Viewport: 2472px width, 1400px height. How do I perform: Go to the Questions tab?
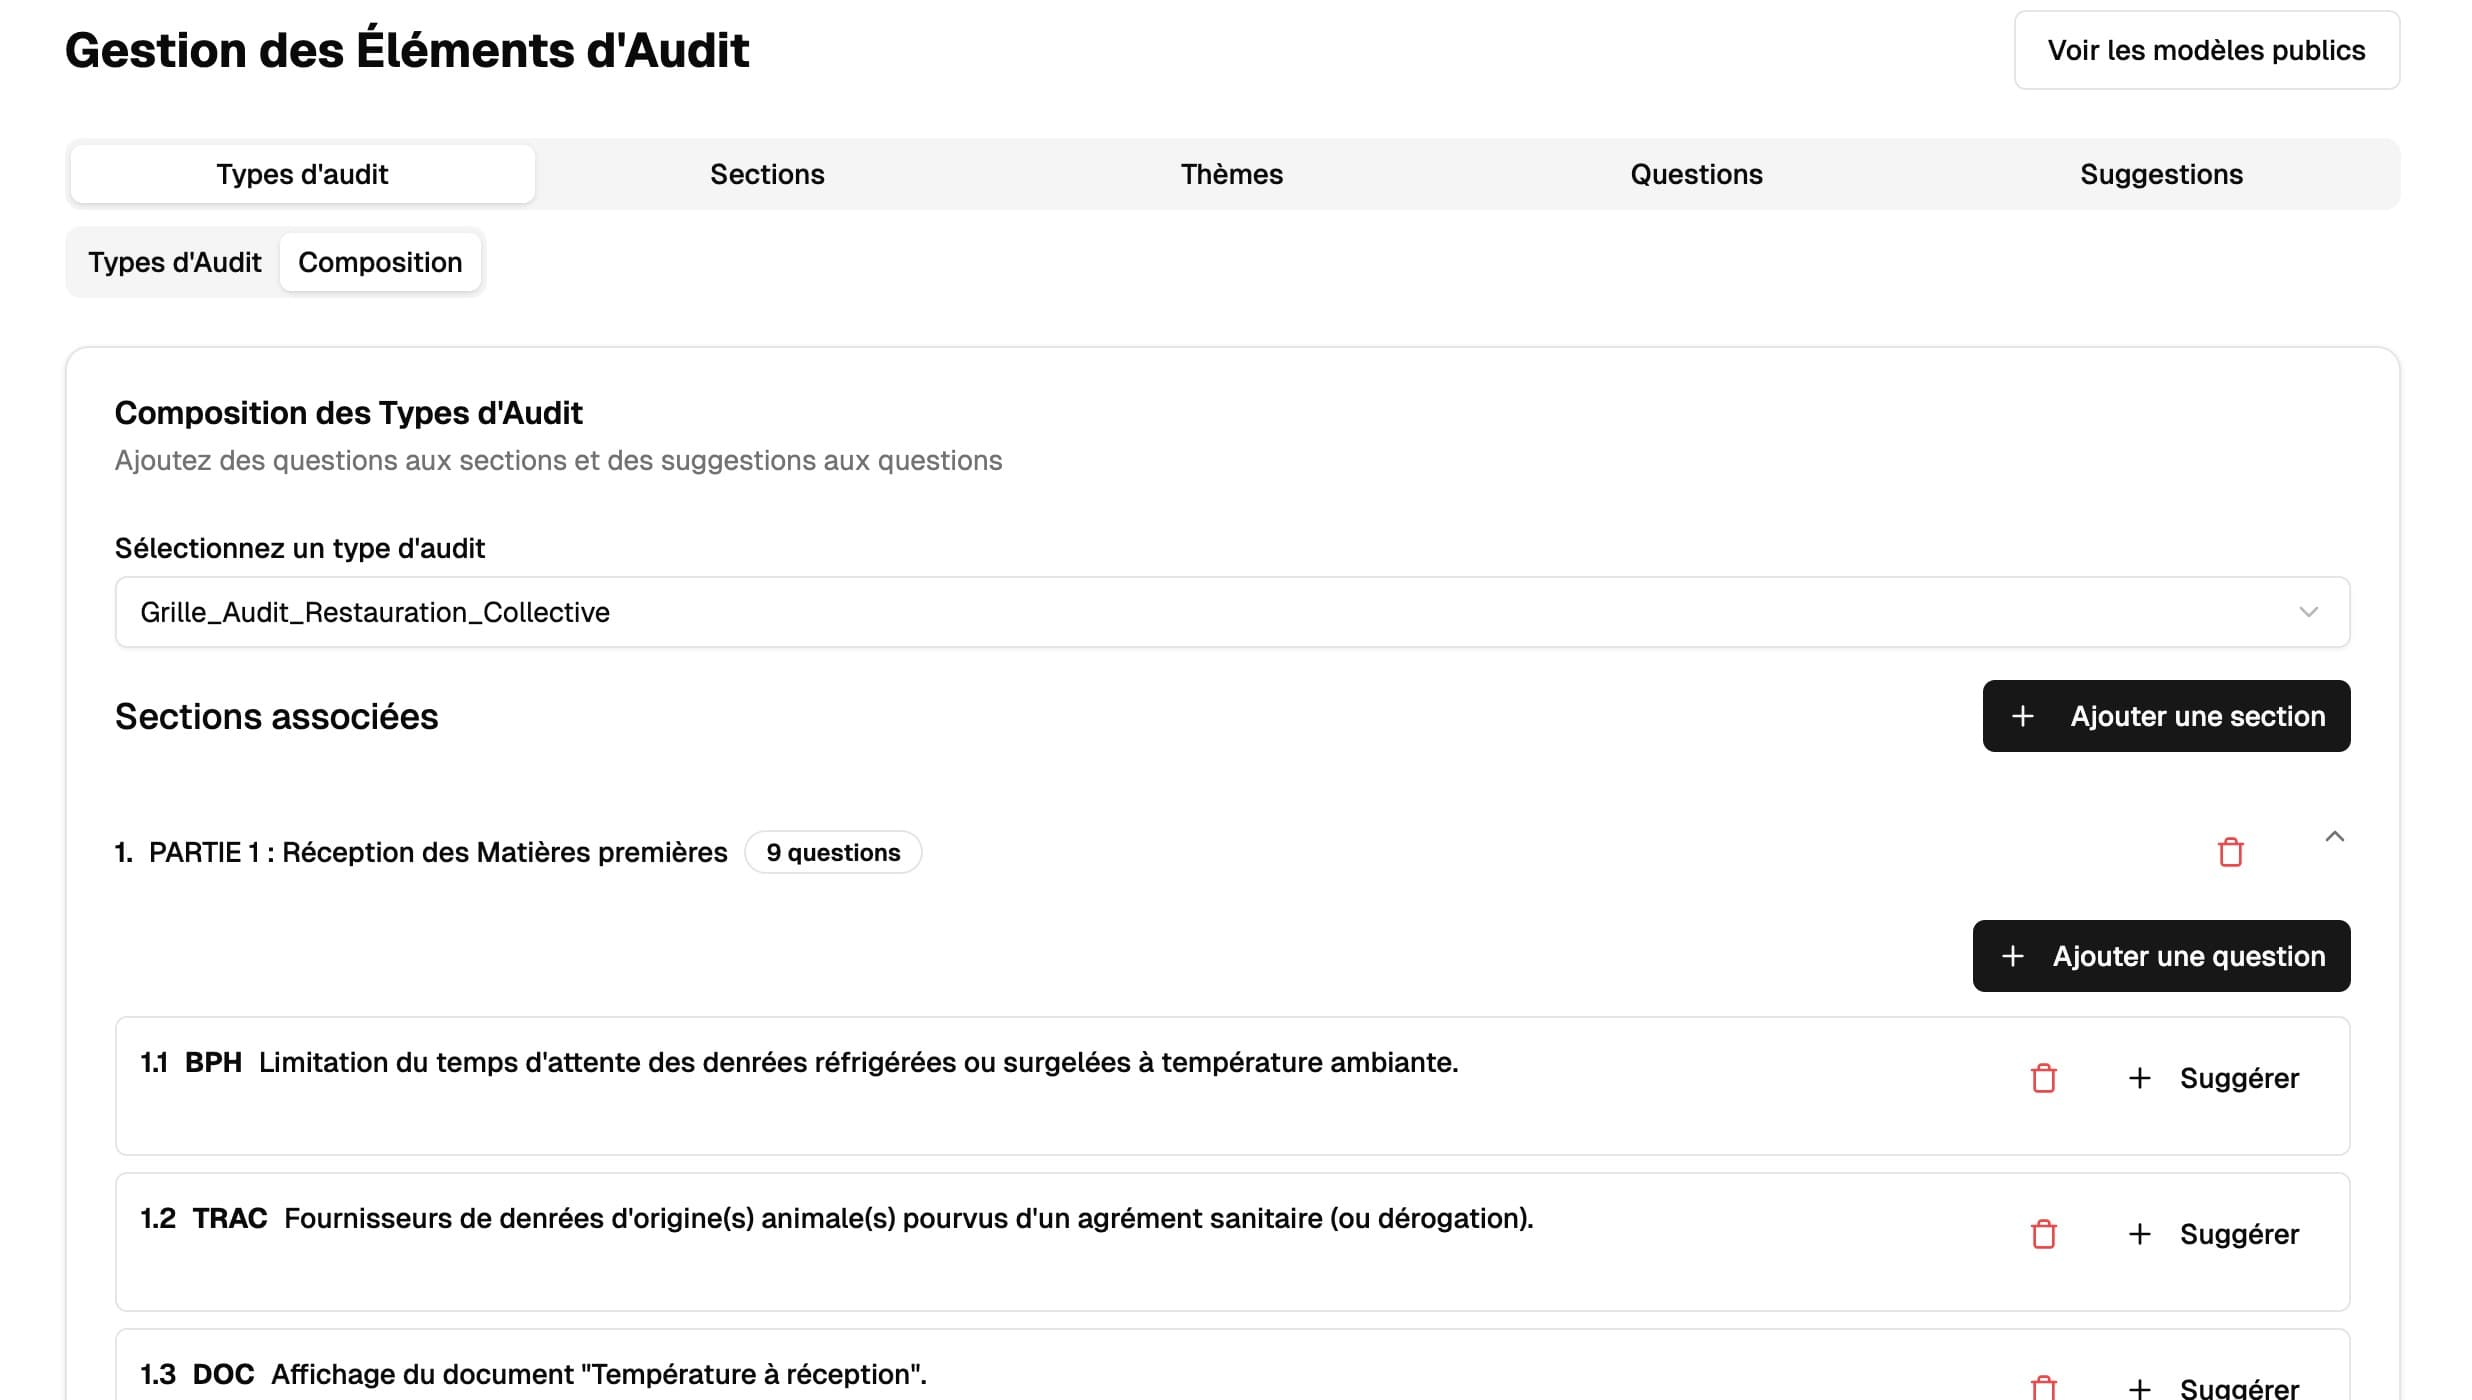pos(1696,174)
